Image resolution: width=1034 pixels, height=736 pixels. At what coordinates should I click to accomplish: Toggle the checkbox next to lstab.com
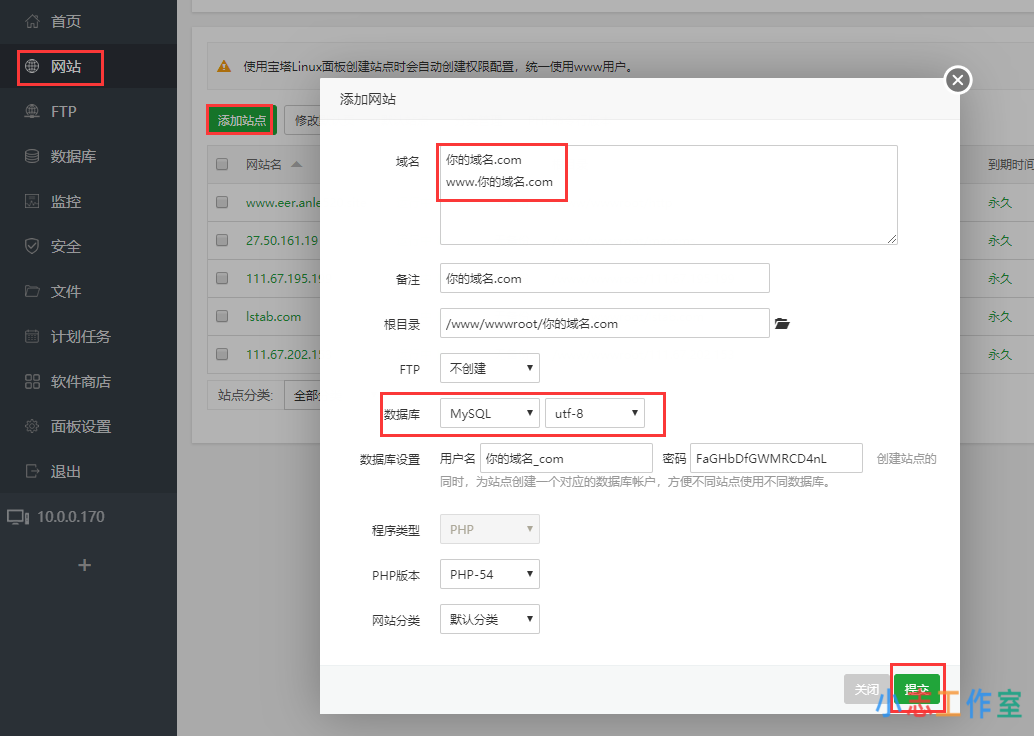pos(221,316)
